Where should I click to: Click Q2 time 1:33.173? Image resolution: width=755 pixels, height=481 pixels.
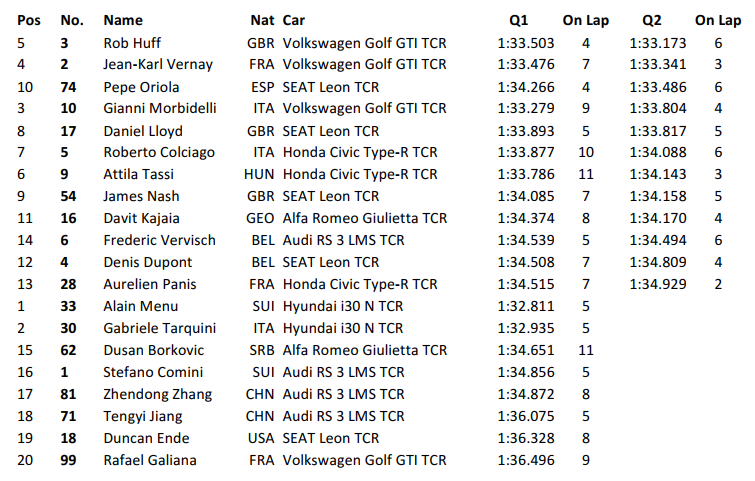[658, 43]
